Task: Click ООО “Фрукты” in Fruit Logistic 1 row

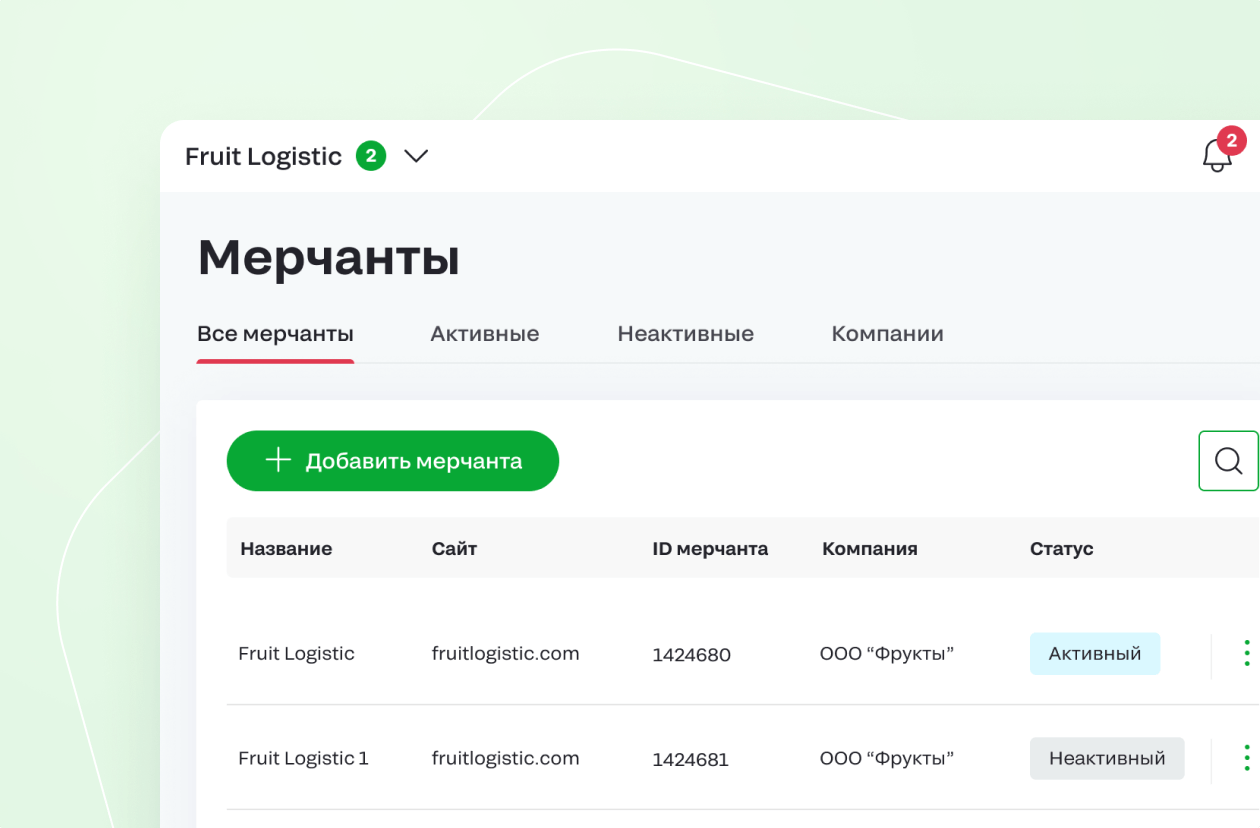Action: click(x=887, y=759)
